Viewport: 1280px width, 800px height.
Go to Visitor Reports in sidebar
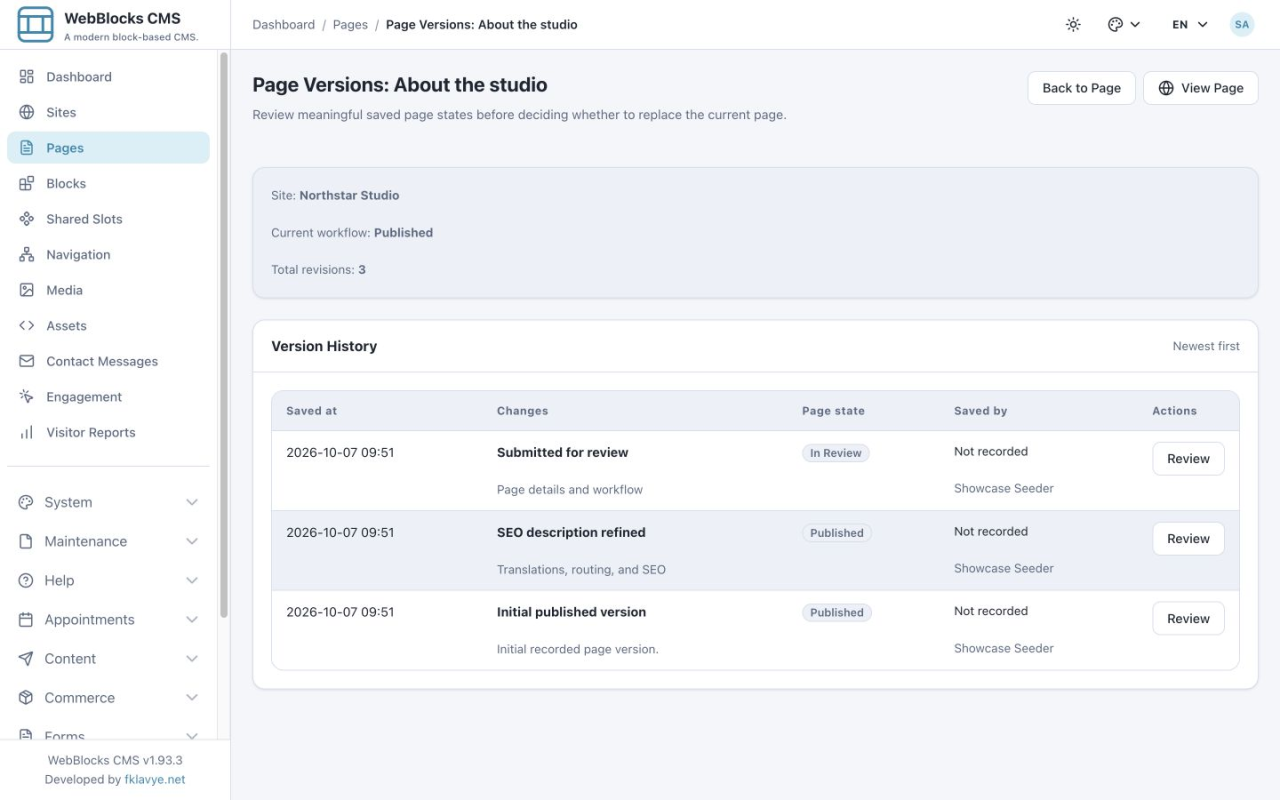pyautogui.click(x=108, y=432)
